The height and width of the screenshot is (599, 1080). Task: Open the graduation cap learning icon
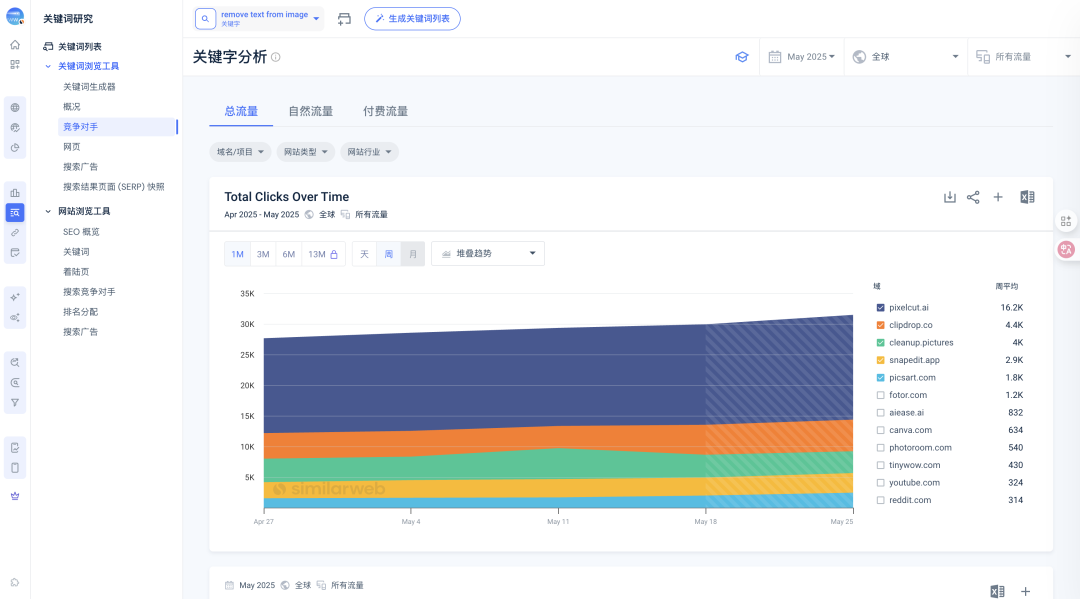pos(742,57)
